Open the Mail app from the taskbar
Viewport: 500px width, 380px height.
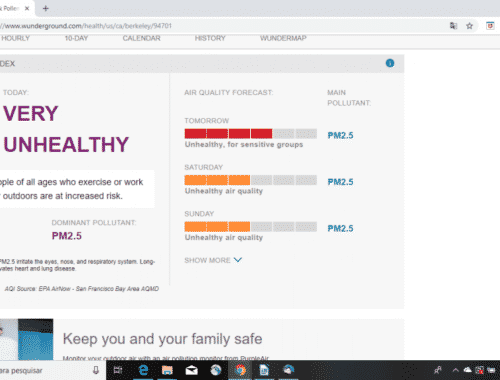(192, 370)
